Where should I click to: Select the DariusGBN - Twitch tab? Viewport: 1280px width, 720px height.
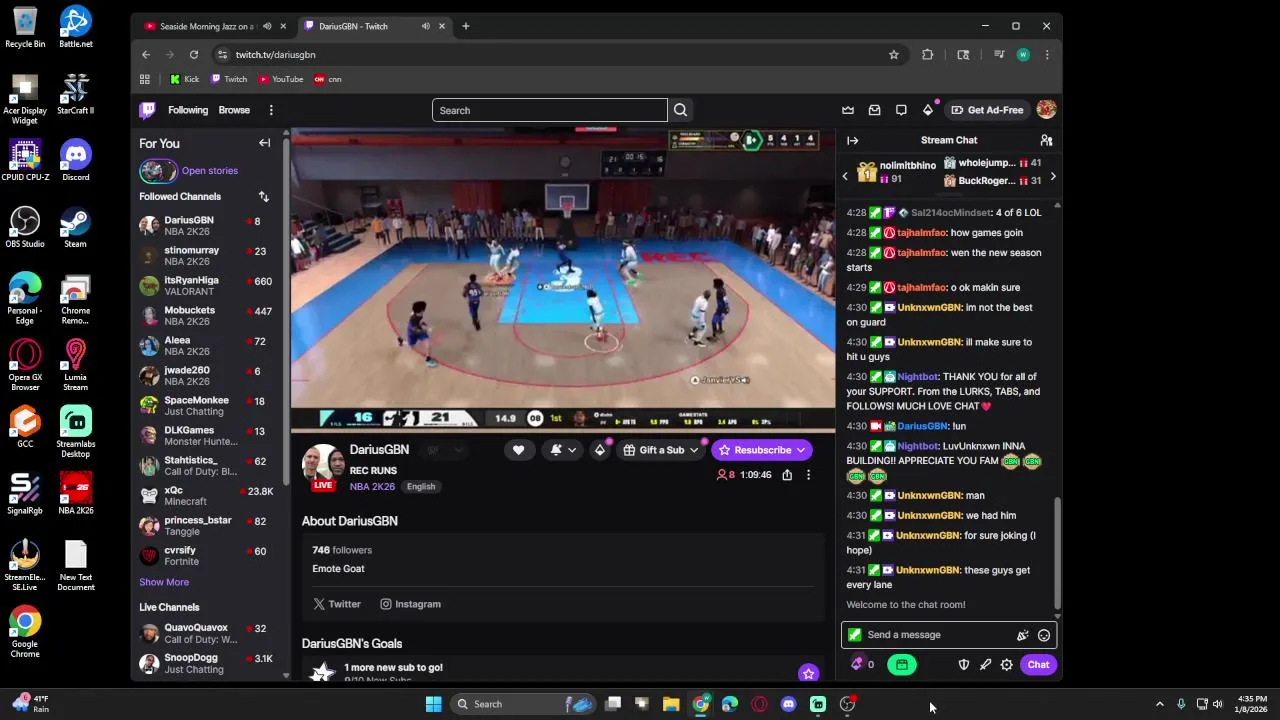(373, 26)
